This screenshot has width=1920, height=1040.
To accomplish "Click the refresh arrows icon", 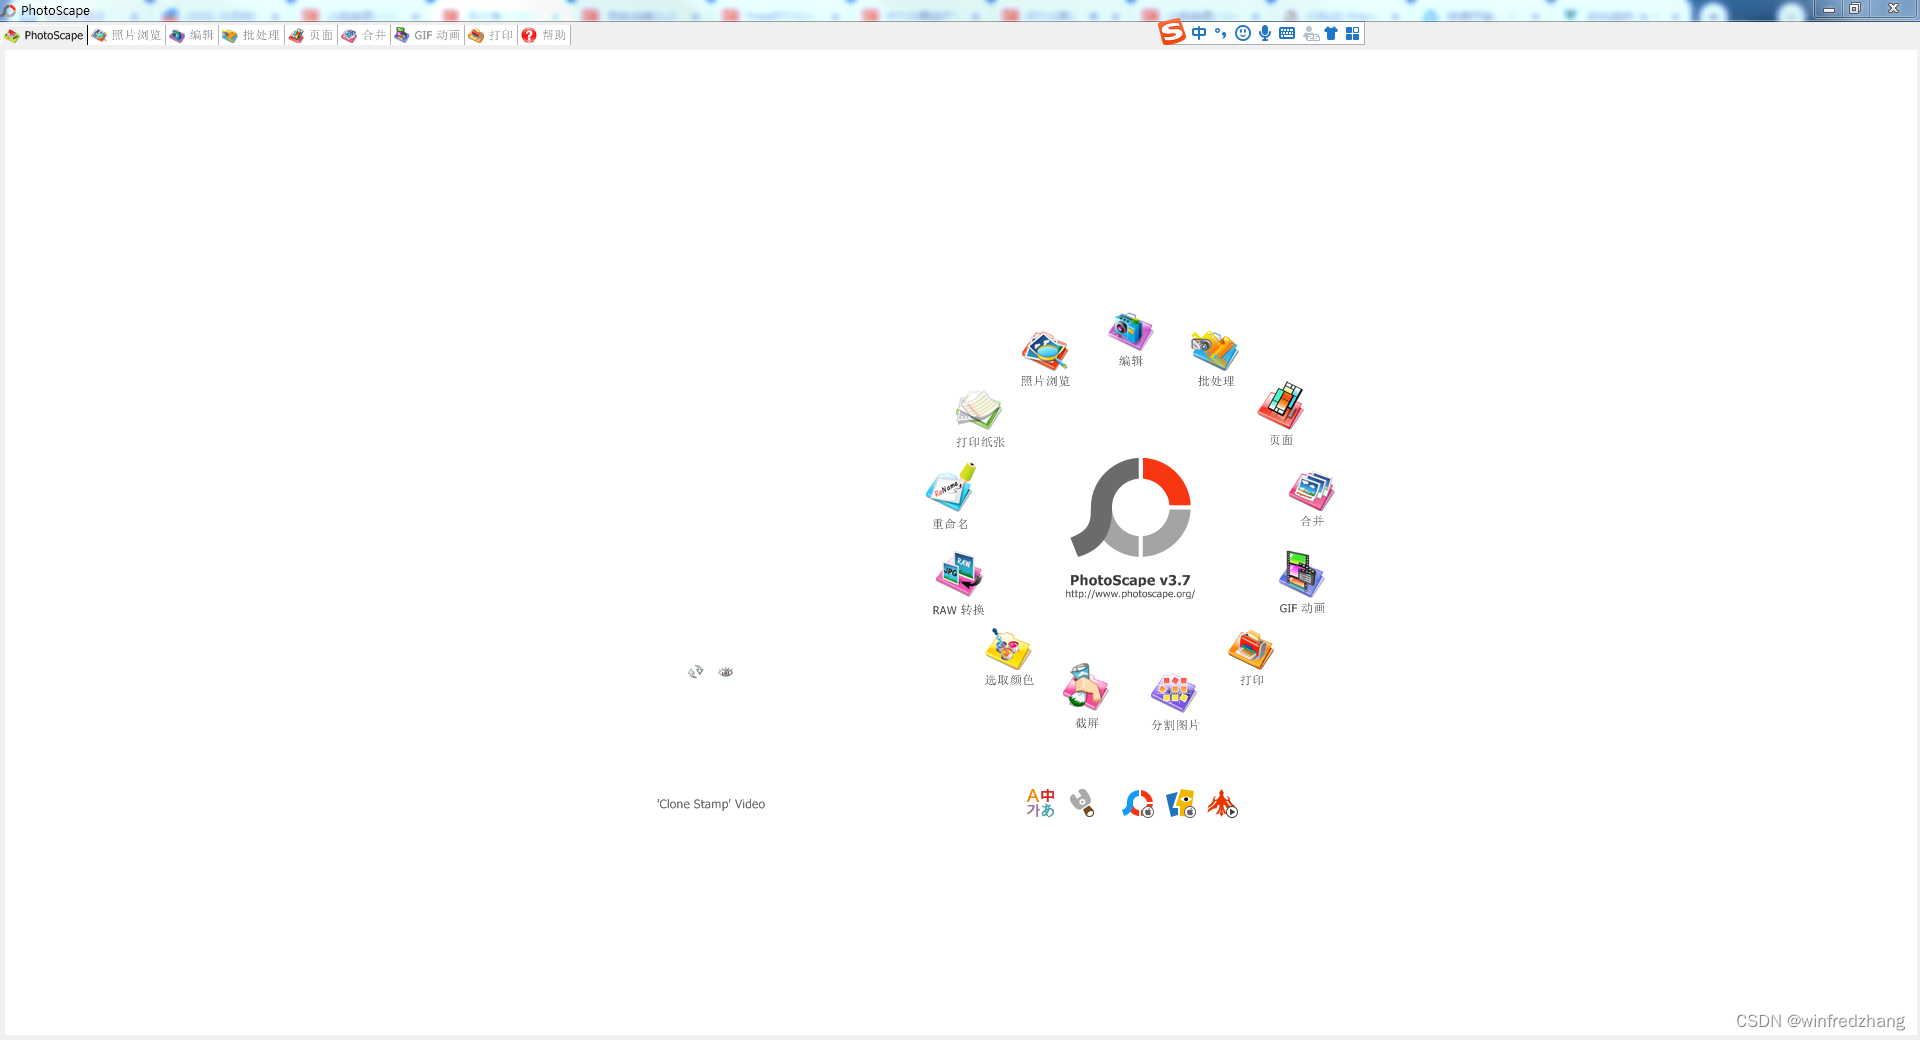I will pos(695,671).
